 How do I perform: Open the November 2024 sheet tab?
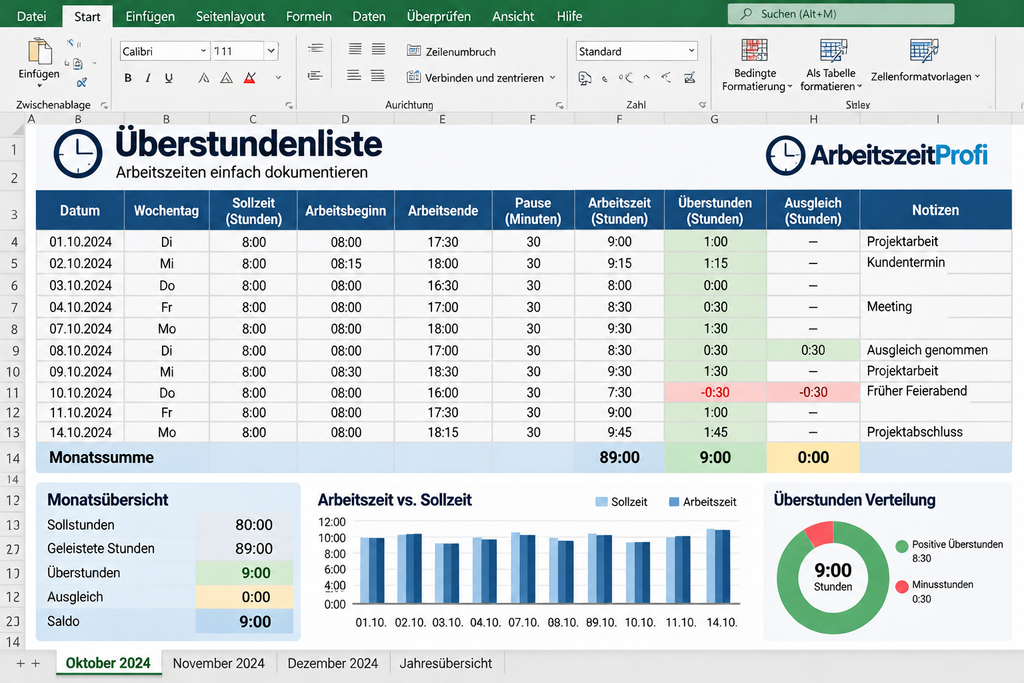pyautogui.click(x=219, y=663)
